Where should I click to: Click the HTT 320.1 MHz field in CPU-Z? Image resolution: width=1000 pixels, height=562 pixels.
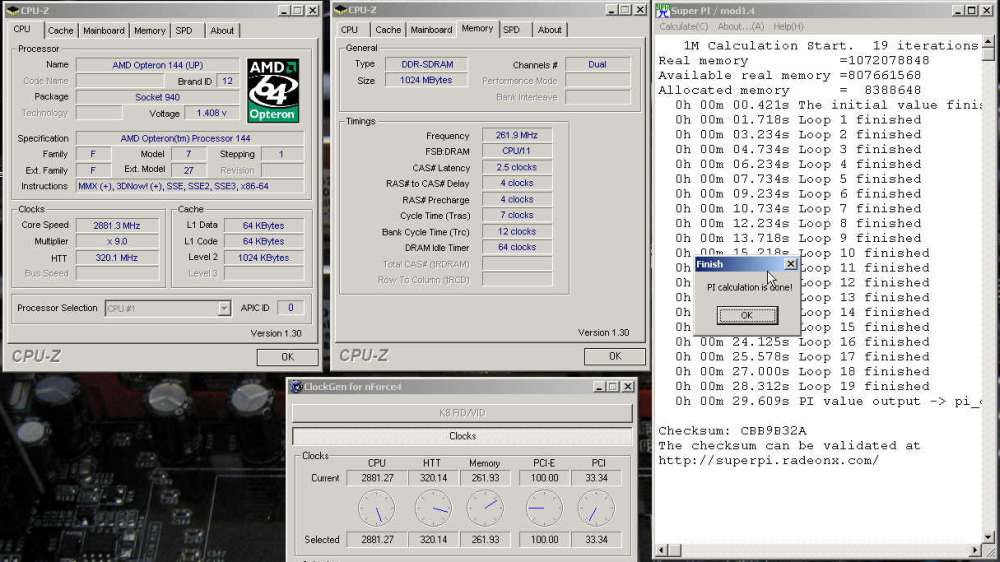pos(117,258)
